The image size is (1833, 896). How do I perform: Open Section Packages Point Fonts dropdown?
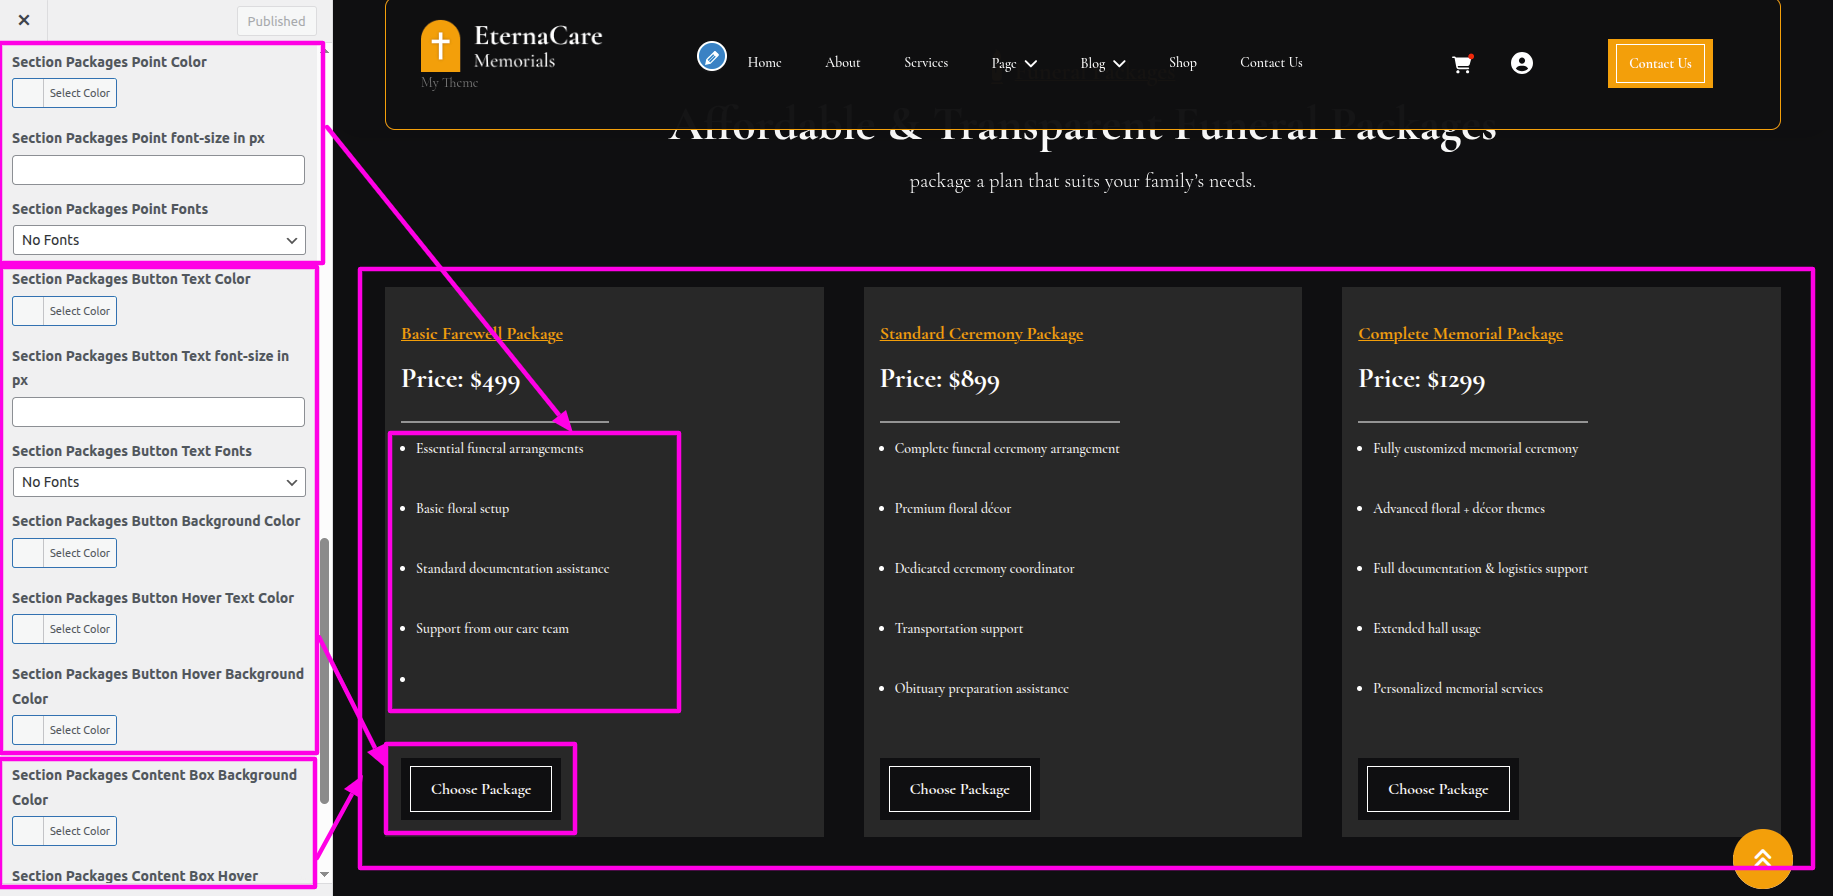(159, 240)
